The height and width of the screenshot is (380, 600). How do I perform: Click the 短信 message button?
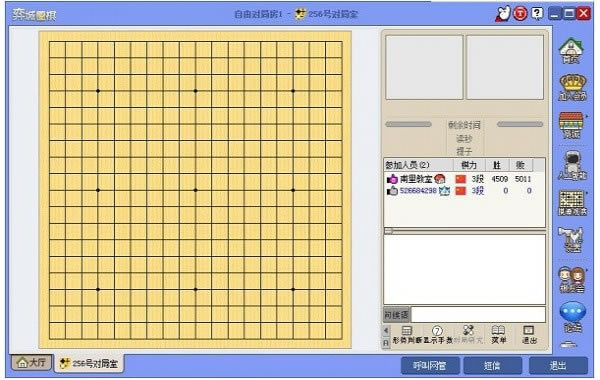click(x=492, y=365)
